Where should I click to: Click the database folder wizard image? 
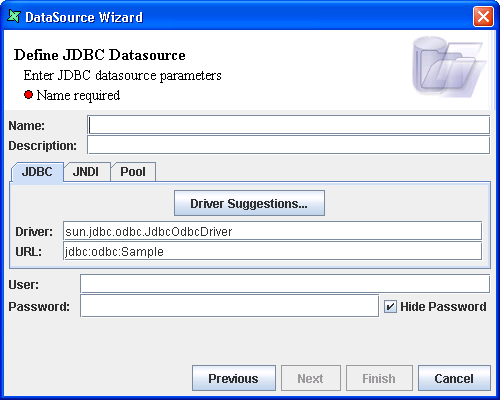(x=449, y=67)
